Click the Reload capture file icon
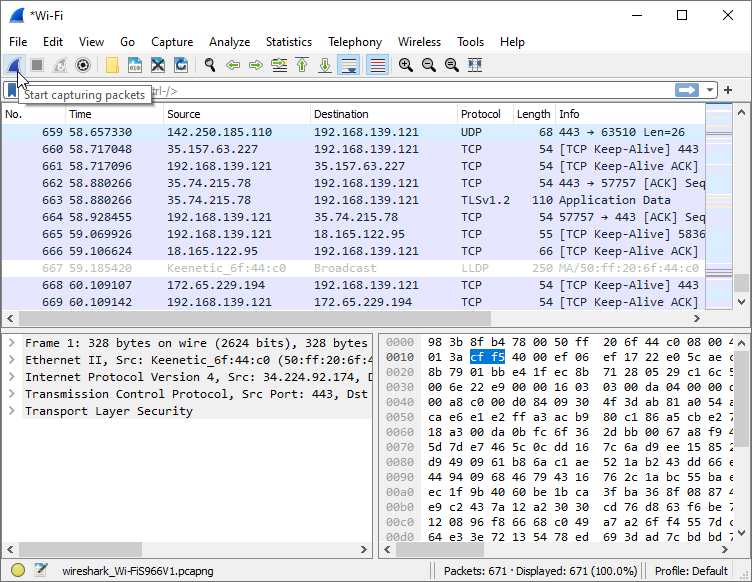 click(x=181, y=65)
